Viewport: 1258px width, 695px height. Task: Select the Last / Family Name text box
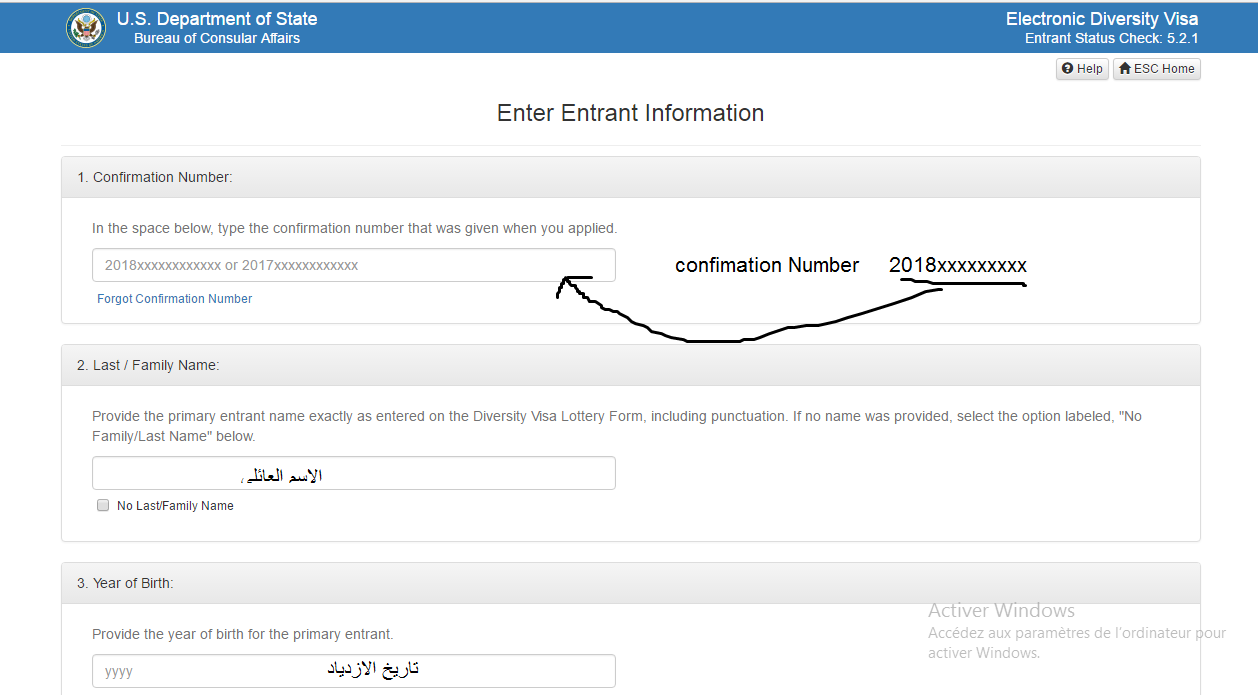click(x=354, y=473)
